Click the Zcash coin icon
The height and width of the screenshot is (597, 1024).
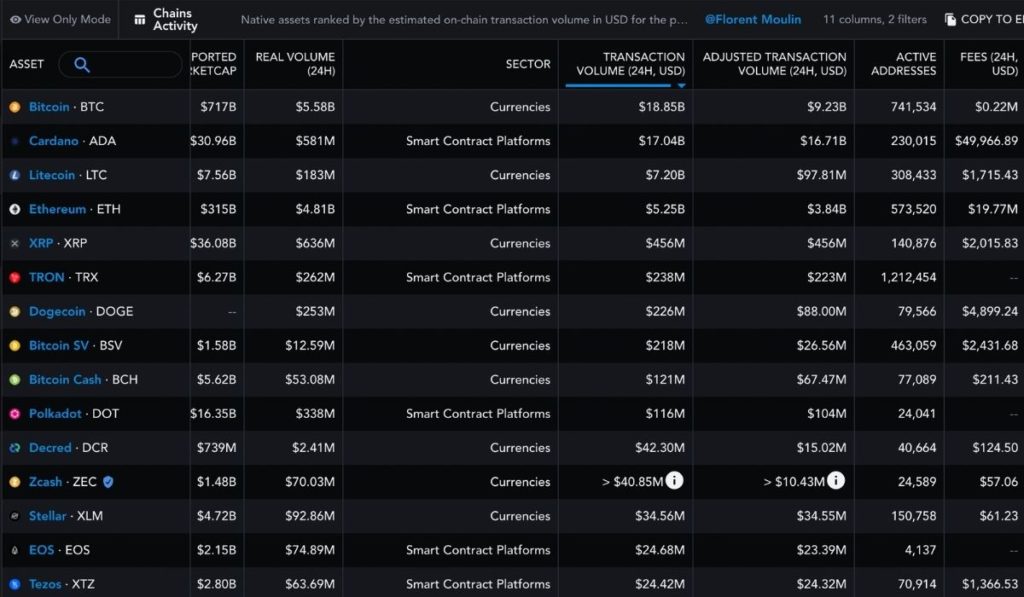14,481
